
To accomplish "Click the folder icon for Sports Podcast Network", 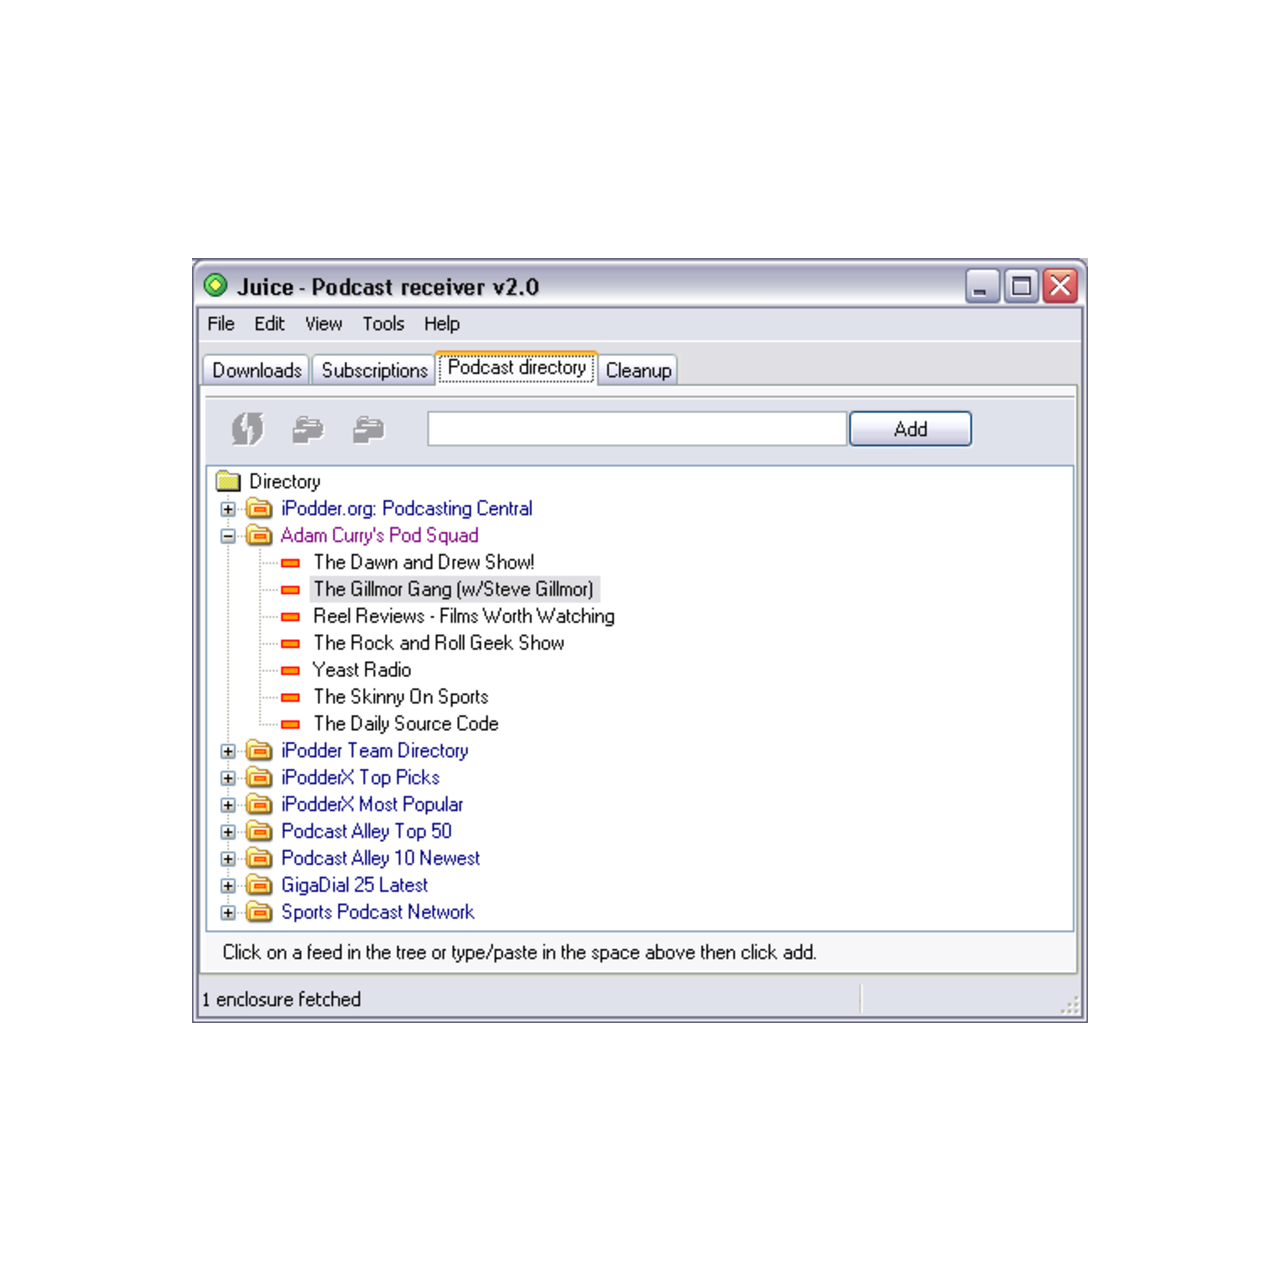I will (x=259, y=911).
